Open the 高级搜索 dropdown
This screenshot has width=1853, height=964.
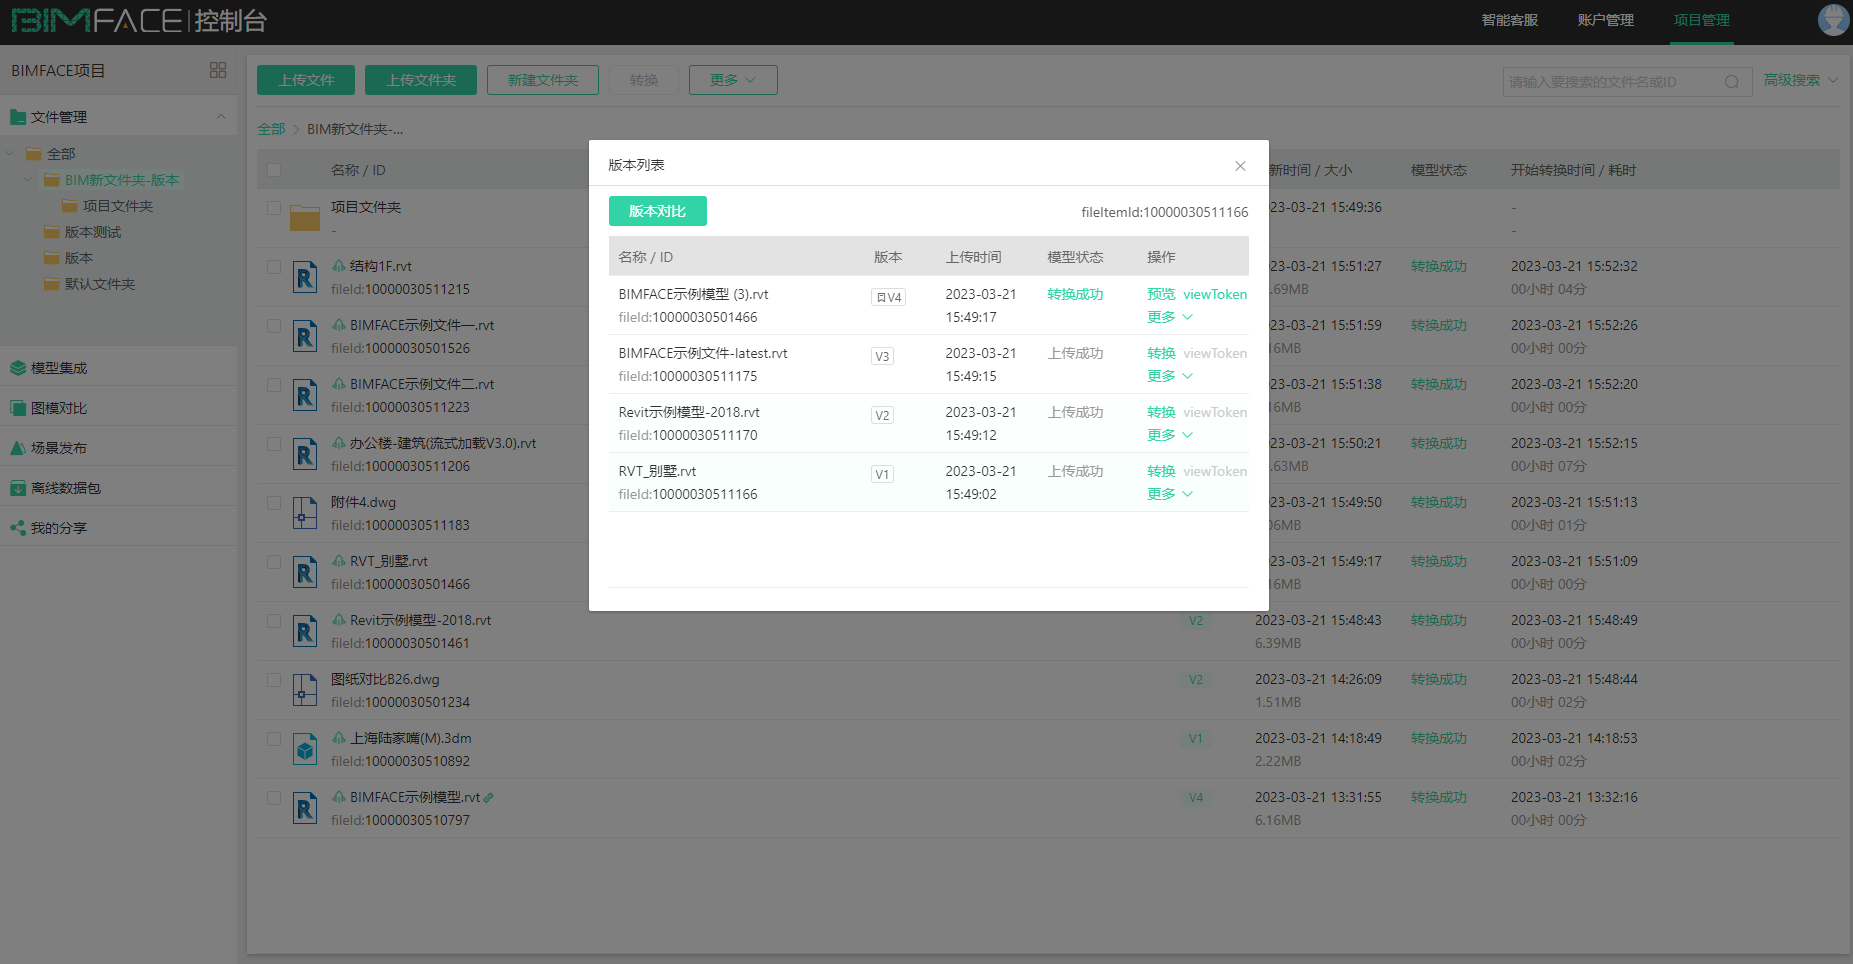pos(1800,80)
